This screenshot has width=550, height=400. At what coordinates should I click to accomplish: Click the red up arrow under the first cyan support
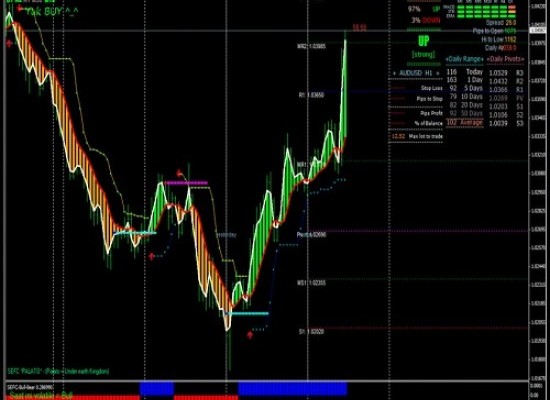pyautogui.click(x=152, y=256)
